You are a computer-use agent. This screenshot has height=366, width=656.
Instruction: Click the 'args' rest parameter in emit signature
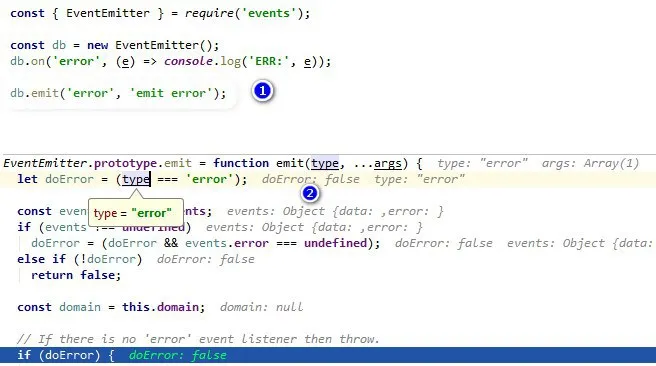[x=387, y=163]
